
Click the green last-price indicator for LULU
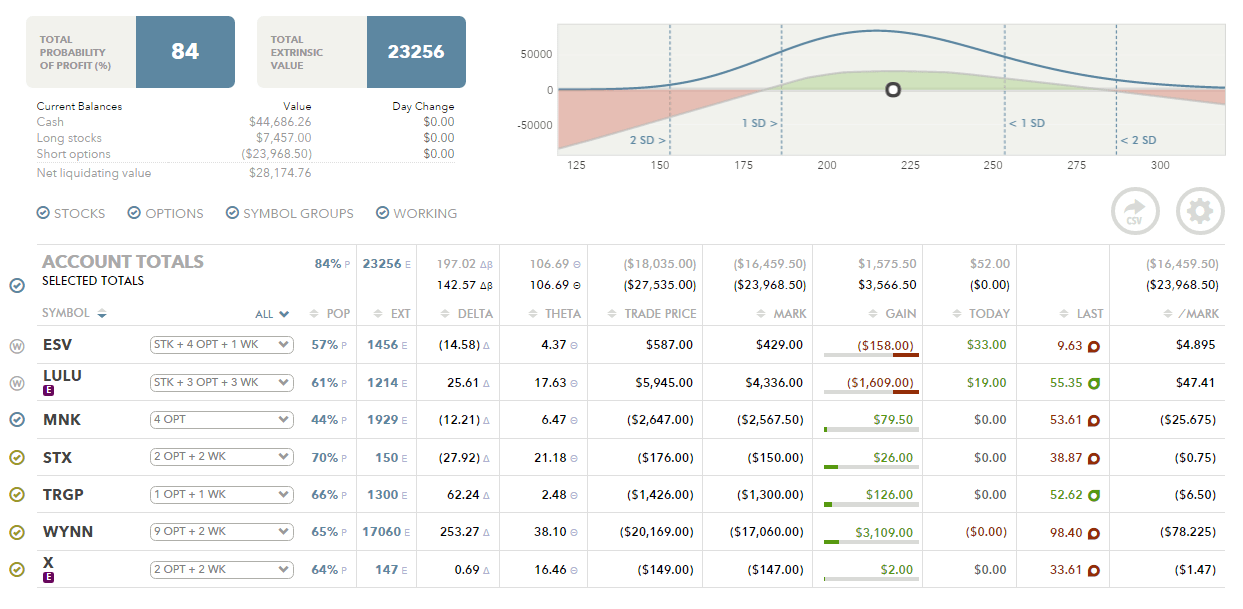coord(1094,383)
